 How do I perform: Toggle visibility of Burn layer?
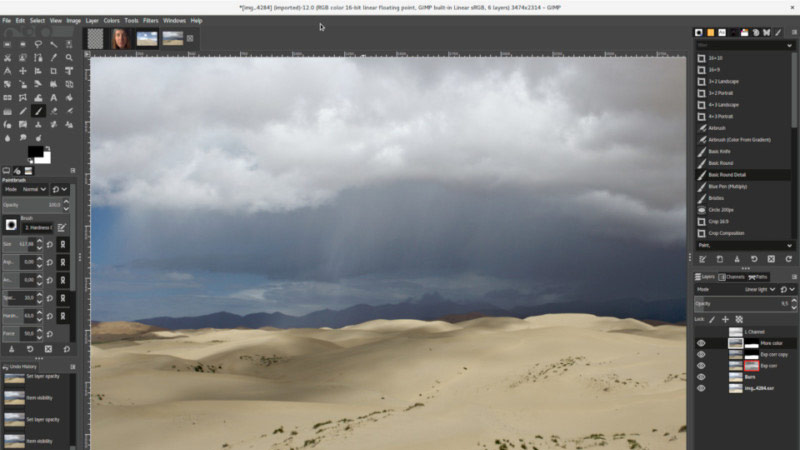(x=700, y=377)
